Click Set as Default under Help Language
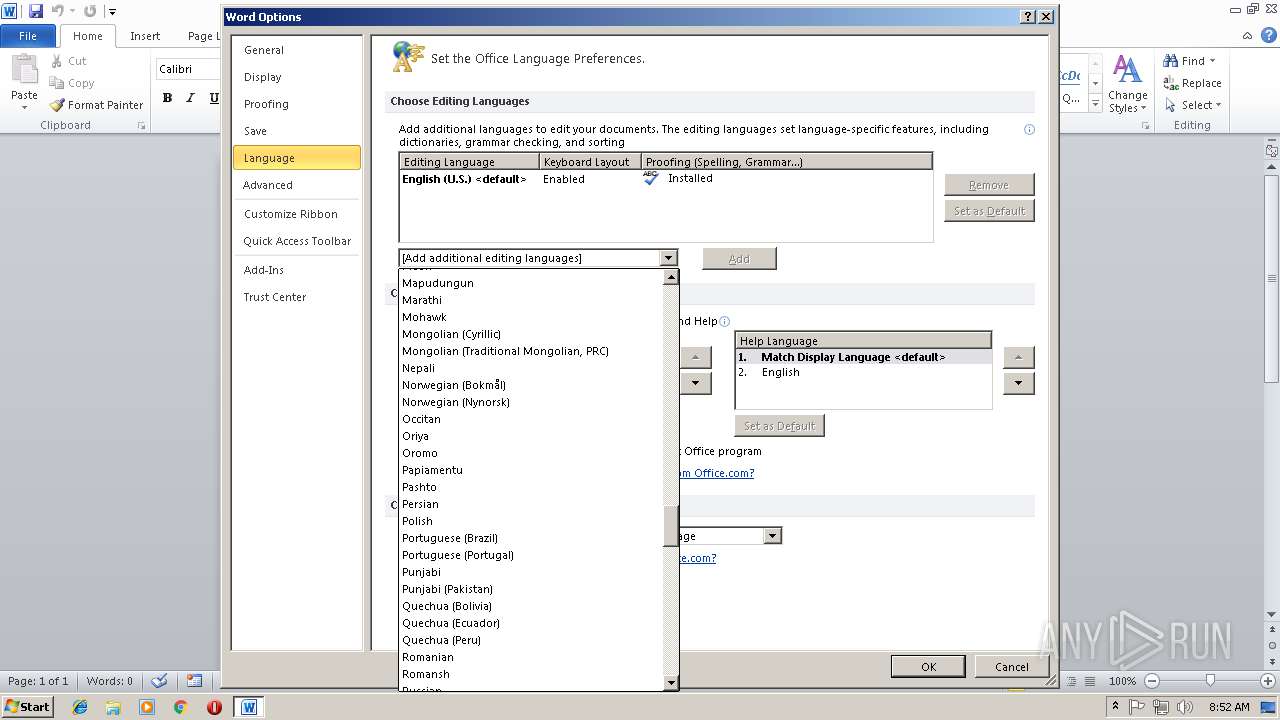This screenshot has height=720, width=1280. (779, 426)
